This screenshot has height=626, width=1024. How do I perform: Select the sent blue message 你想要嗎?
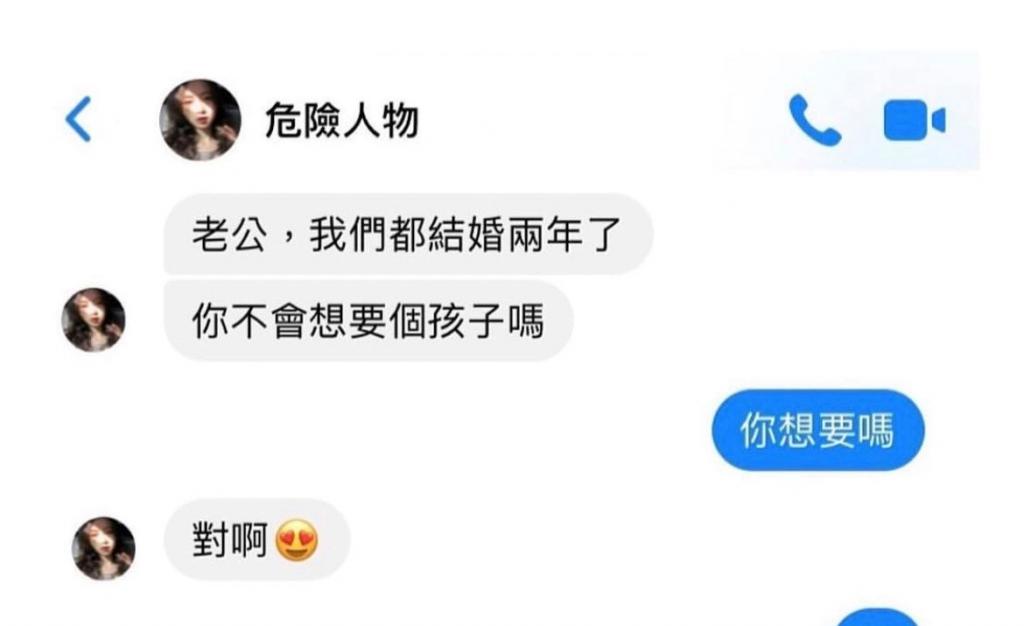[x=818, y=430]
